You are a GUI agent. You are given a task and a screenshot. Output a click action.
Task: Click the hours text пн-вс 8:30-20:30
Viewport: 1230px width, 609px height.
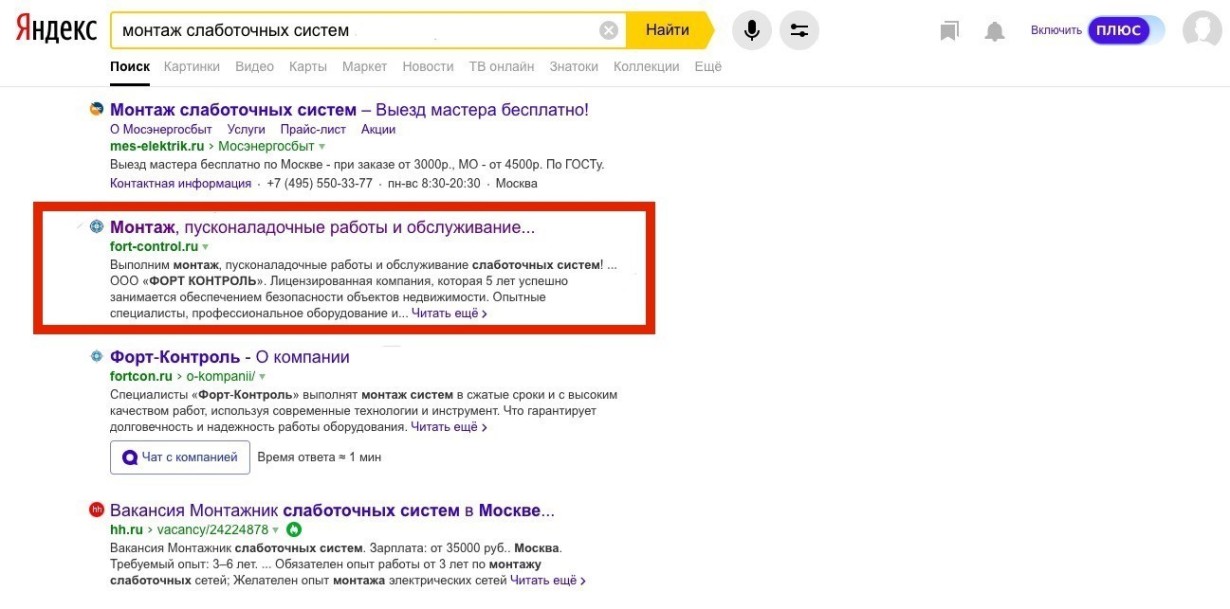click(x=434, y=184)
